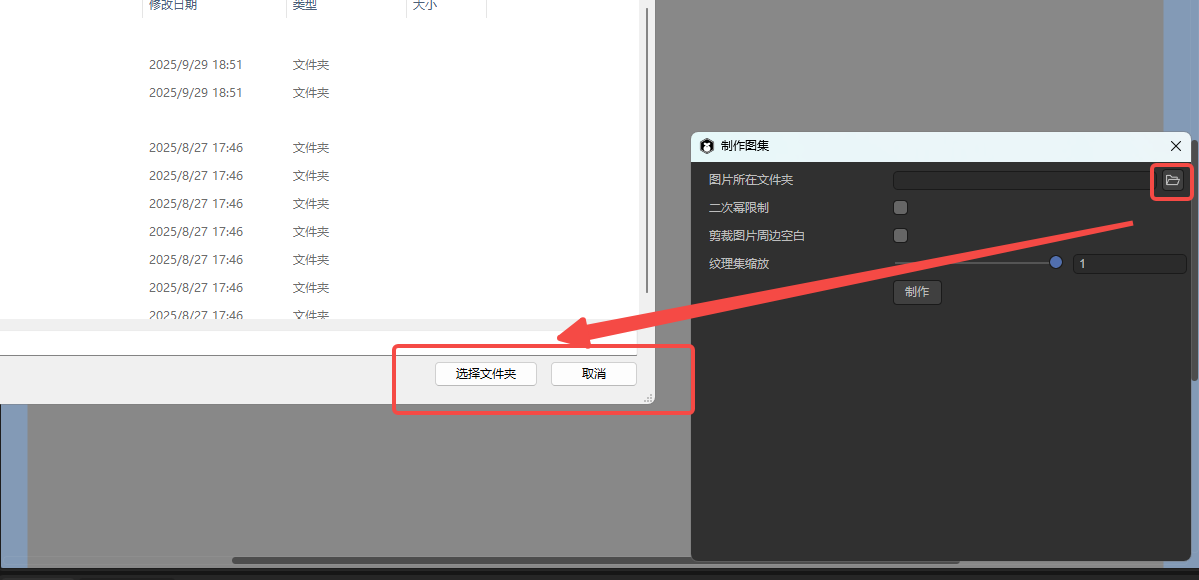This screenshot has height=580, width=1199.
Task: Enable the 二次幂限制 checkbox
Action: (900, 208)
